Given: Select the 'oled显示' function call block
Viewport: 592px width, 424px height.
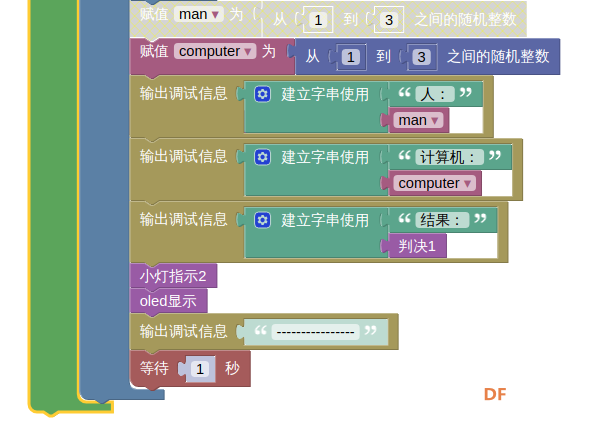Looking at the screenshot, I should [169, 301].
